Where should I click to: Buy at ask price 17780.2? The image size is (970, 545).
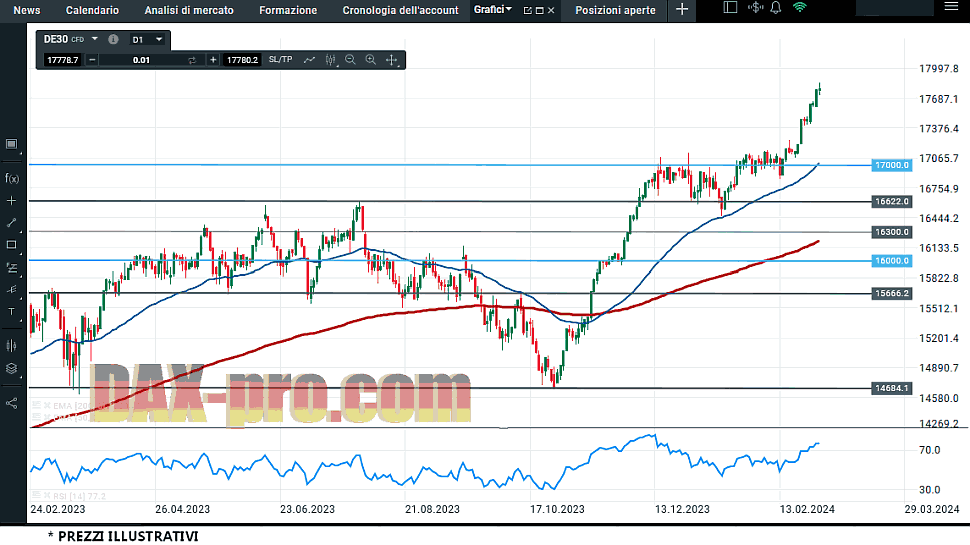[242, 60]
